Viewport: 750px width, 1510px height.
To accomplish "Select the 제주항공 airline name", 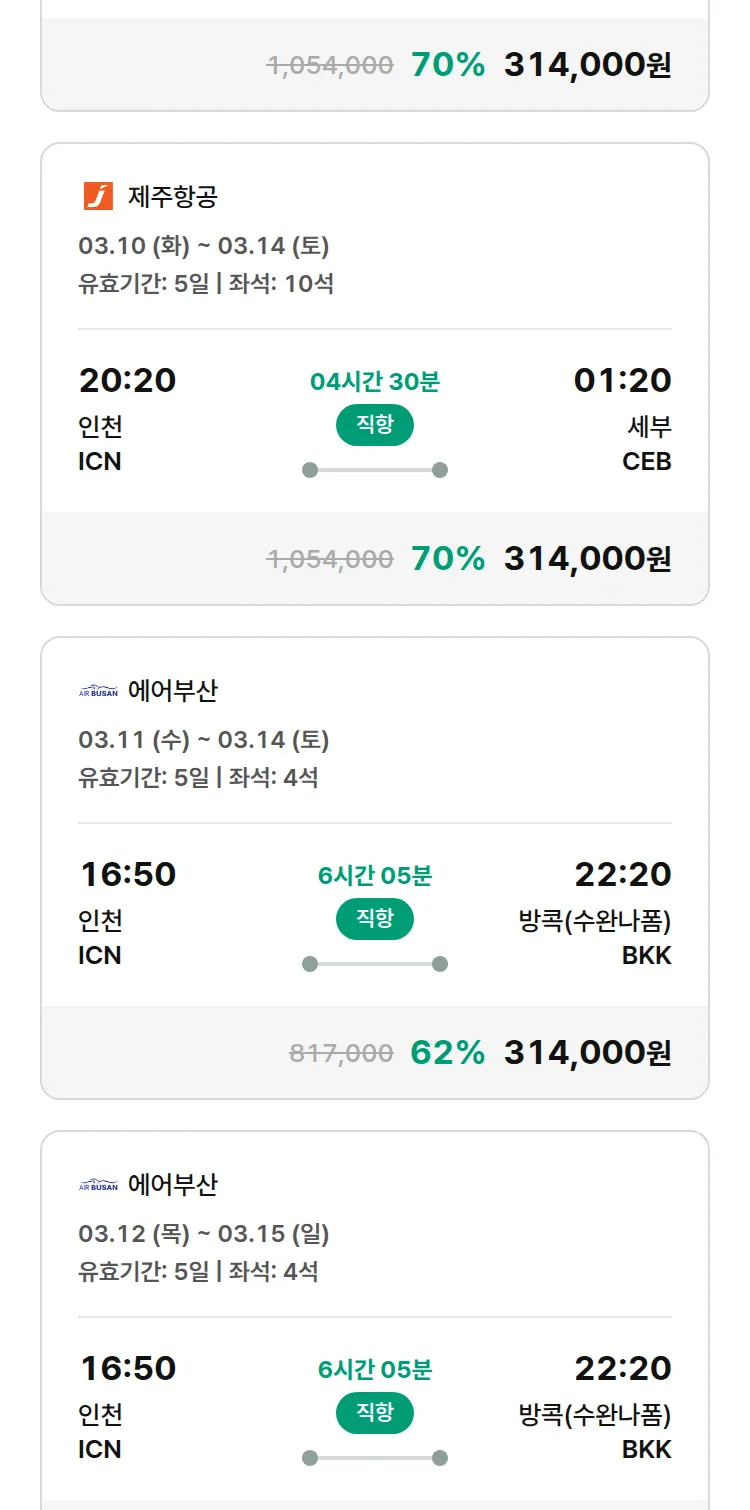I will [x=172, y=196].
